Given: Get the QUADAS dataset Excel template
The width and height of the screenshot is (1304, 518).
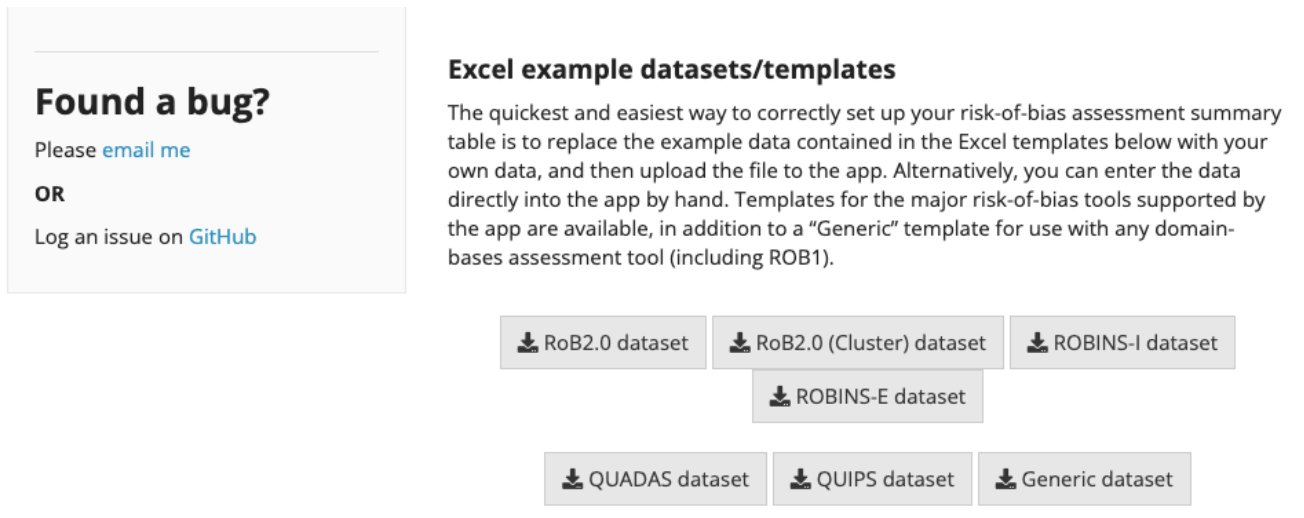Looking at the screenshot, I should (655, 479).
